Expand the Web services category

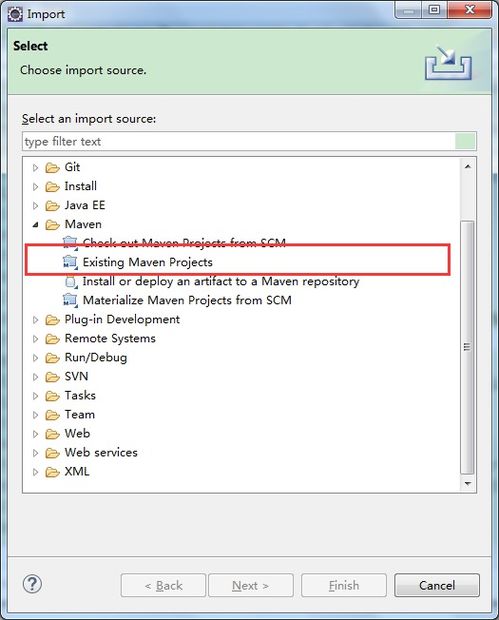[x=36, y=453]
